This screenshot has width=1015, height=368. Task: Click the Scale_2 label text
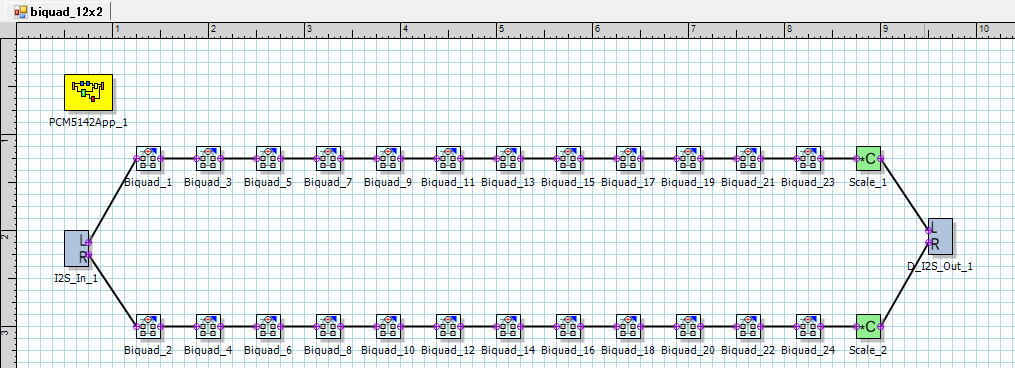pos(868,351)
